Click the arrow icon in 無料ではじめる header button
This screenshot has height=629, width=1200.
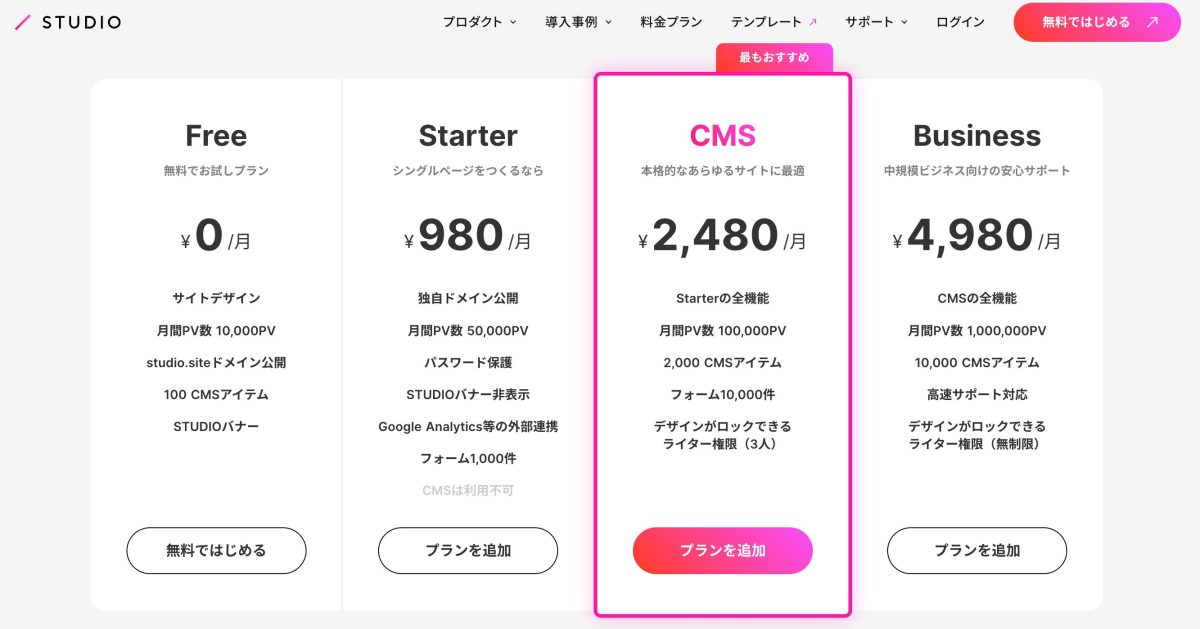1153,22
